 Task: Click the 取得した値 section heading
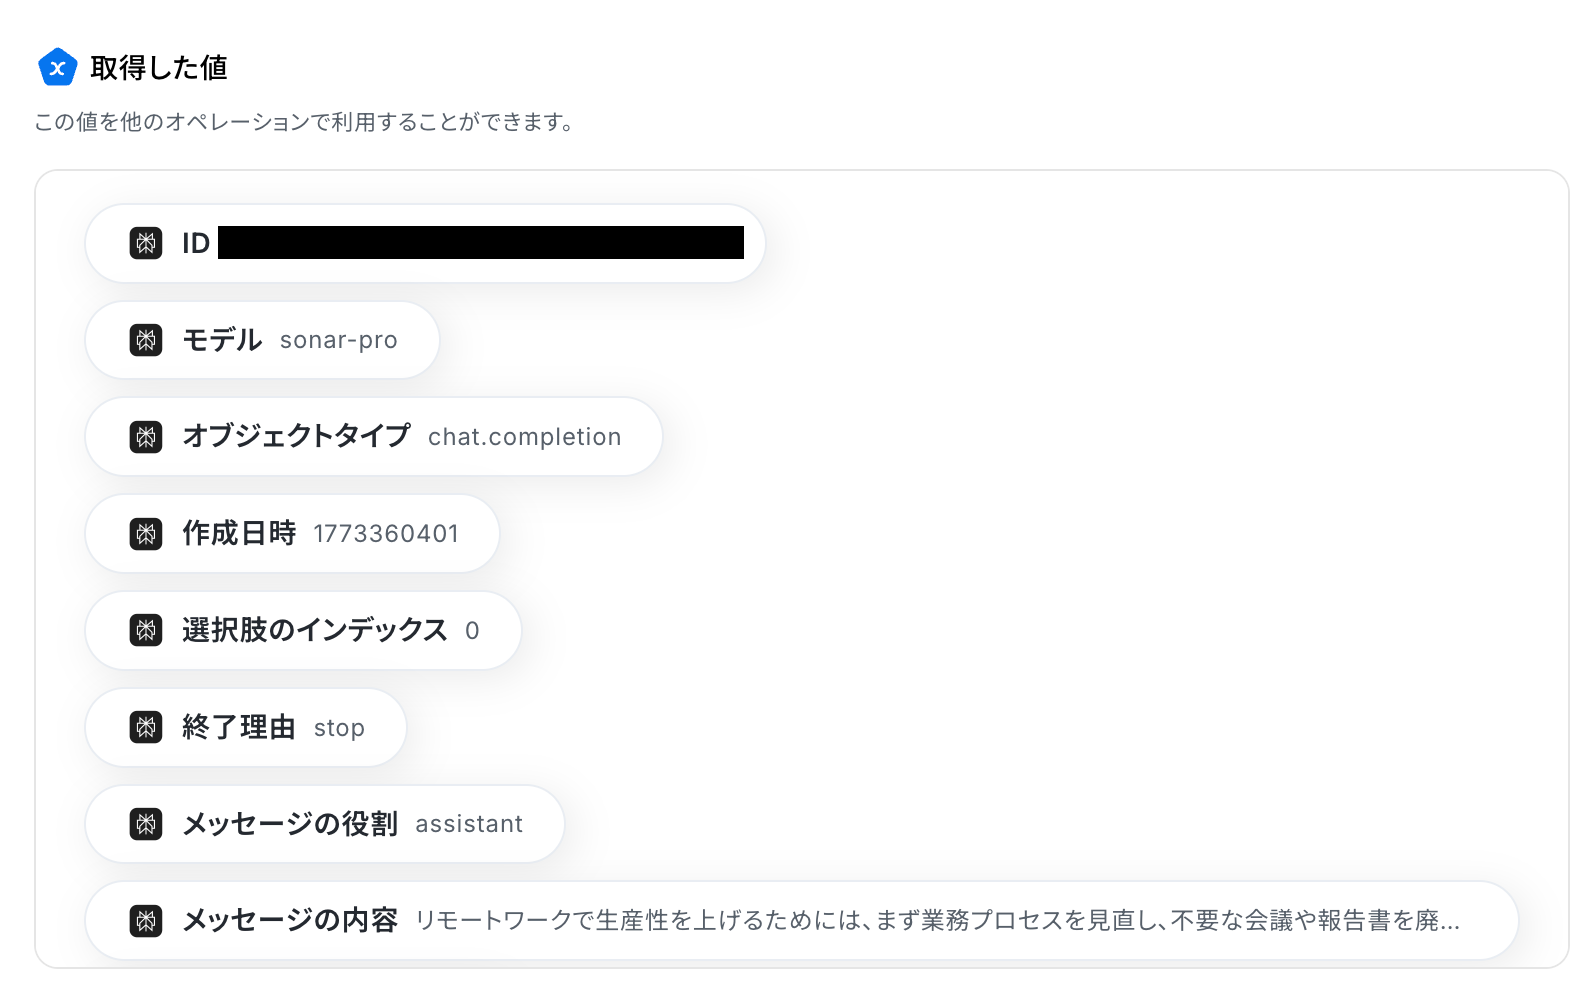pyautogui.click(x=159, y=68)
